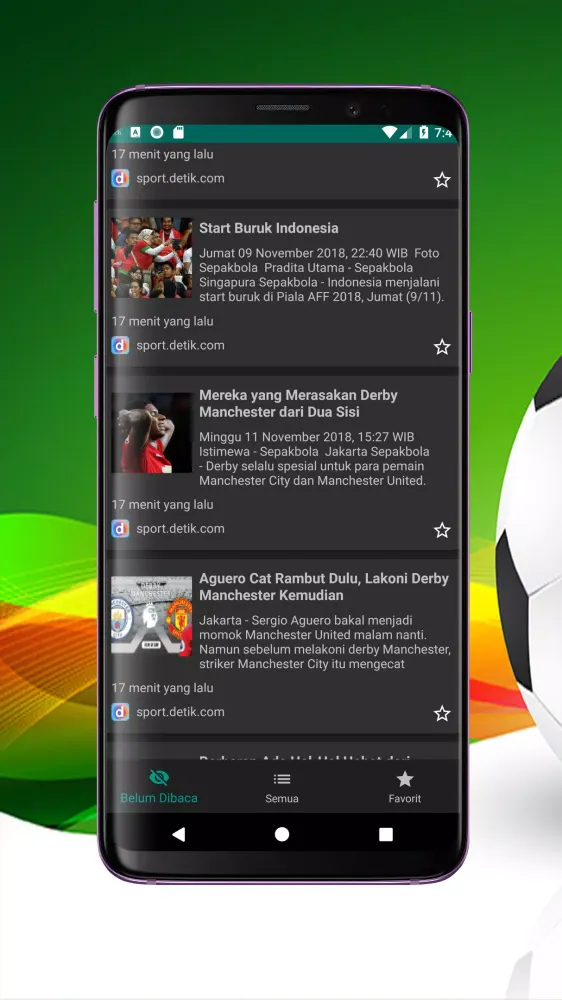Screen dimensions: 562x1000
Task: Tap the Wi-Fi status bar icon
Action: coord(389,133)
